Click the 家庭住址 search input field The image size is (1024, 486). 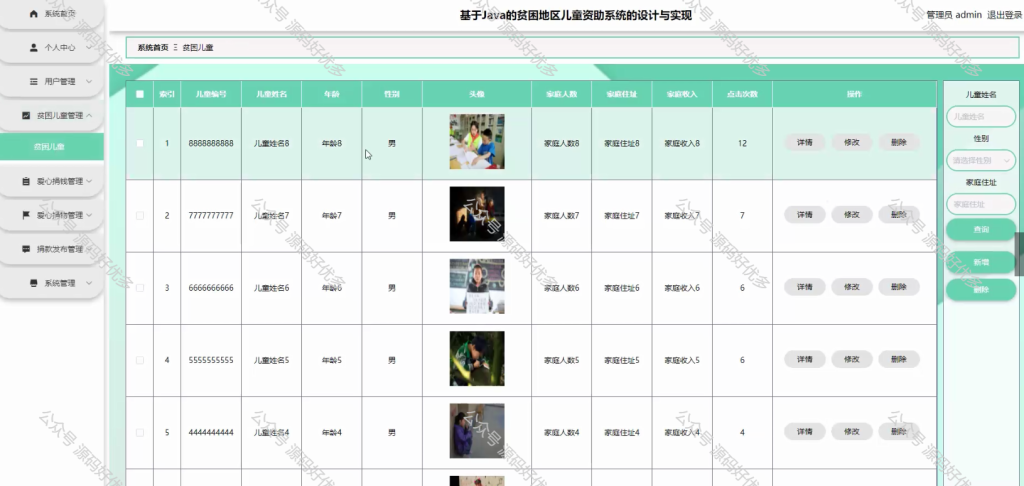981,204
